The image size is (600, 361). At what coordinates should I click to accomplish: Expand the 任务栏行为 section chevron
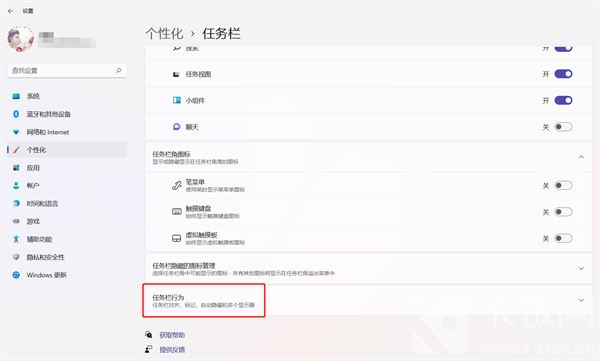point(581,300)
